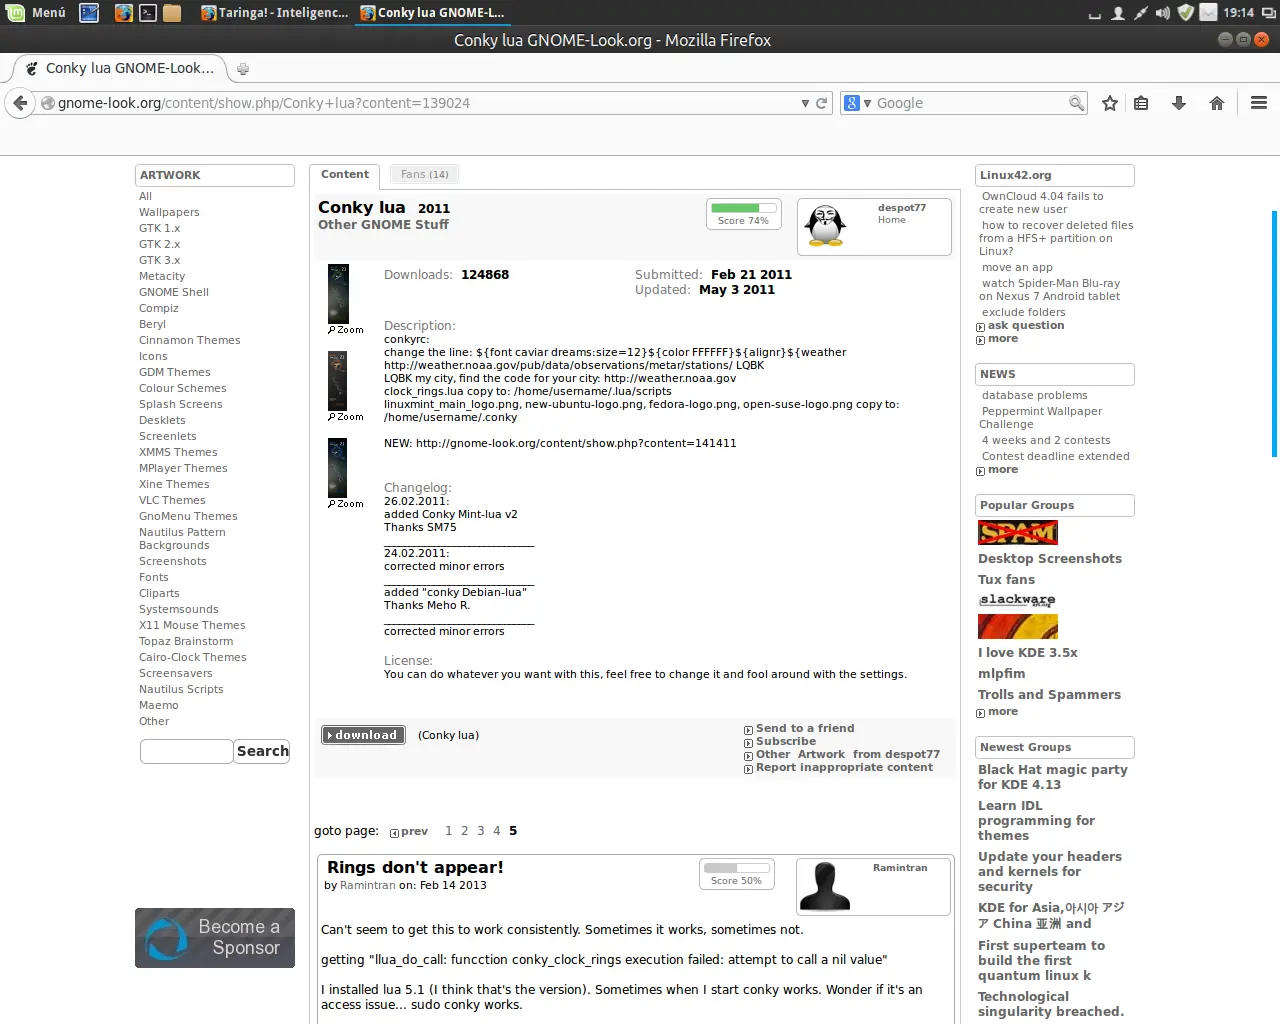Reload the page using the refresh icon
Image resolution: width=1280 pixels, height=1024 pixels.
[822, 102]
